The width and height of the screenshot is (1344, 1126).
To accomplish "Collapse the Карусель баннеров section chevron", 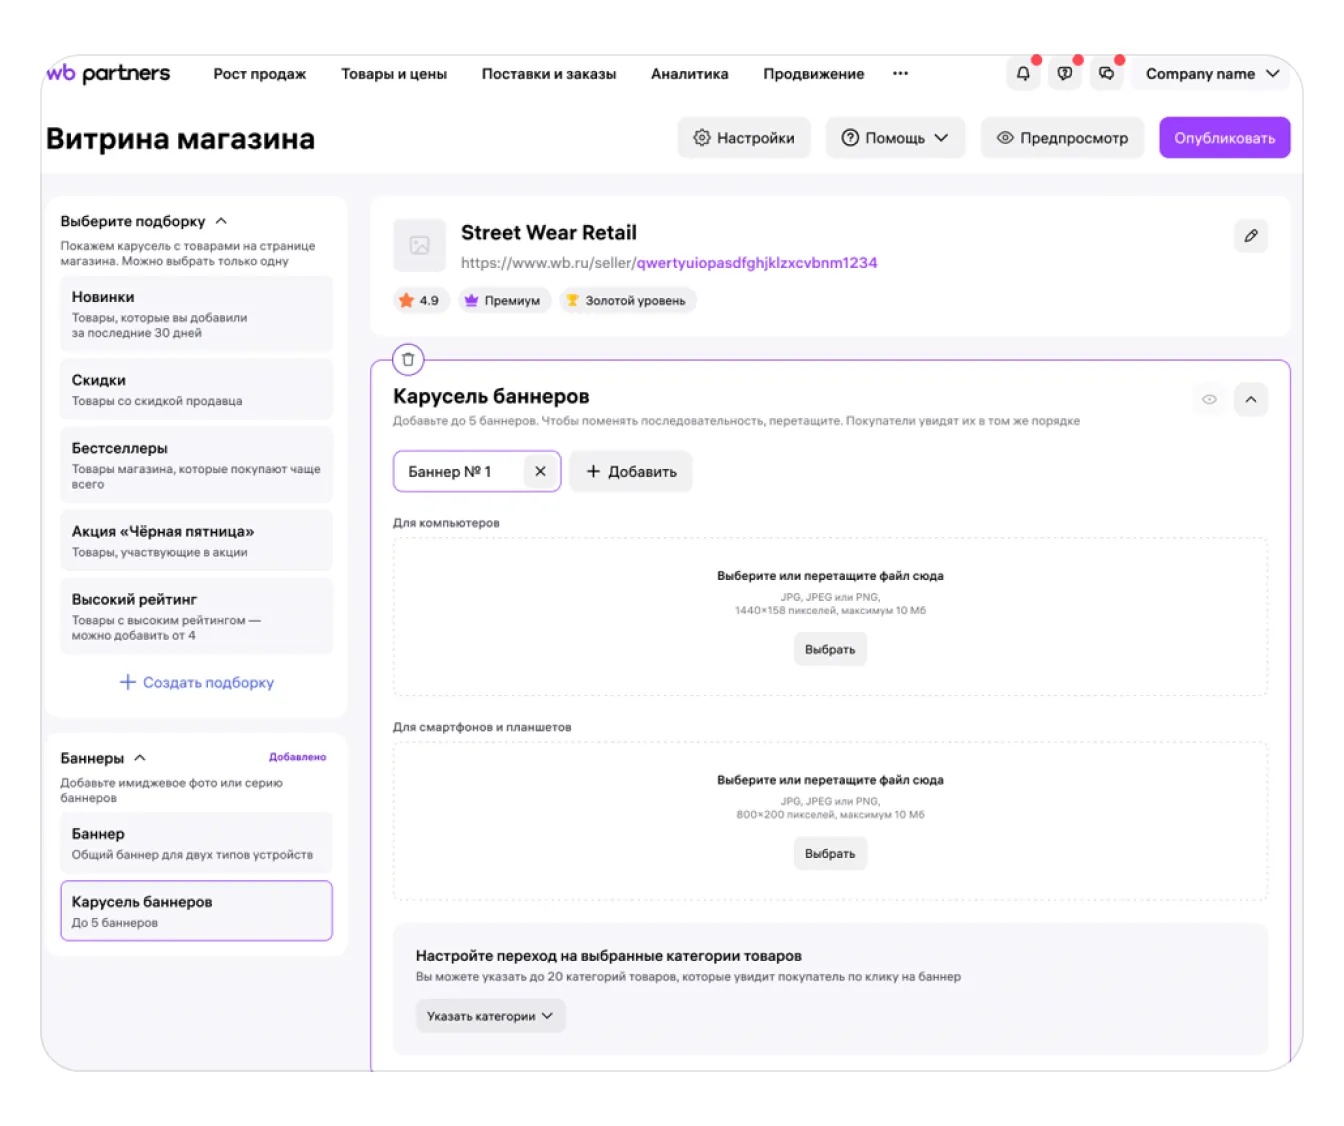I will pos(1250,400).
